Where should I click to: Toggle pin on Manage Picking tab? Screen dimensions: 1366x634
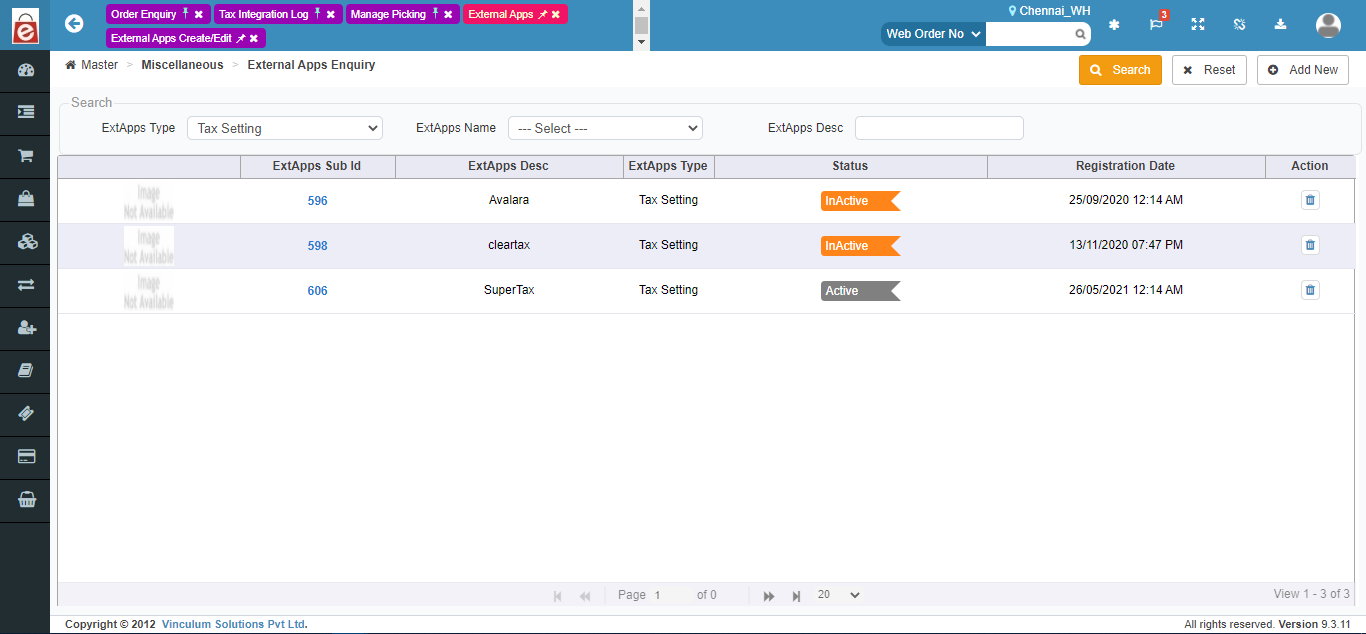tap(435, 14)
